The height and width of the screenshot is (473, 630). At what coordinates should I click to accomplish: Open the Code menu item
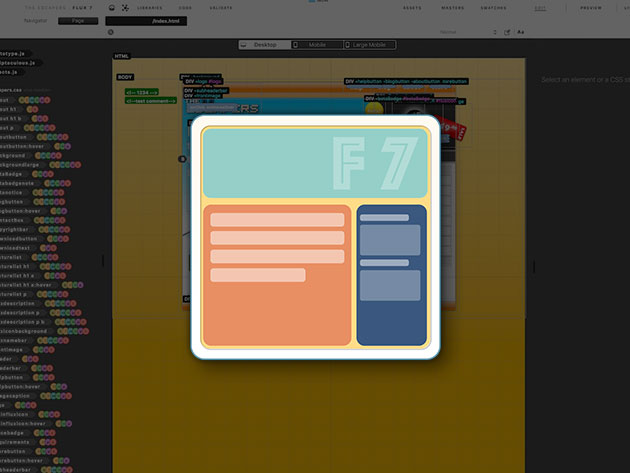pyautogui.click(x=185, y=8)
